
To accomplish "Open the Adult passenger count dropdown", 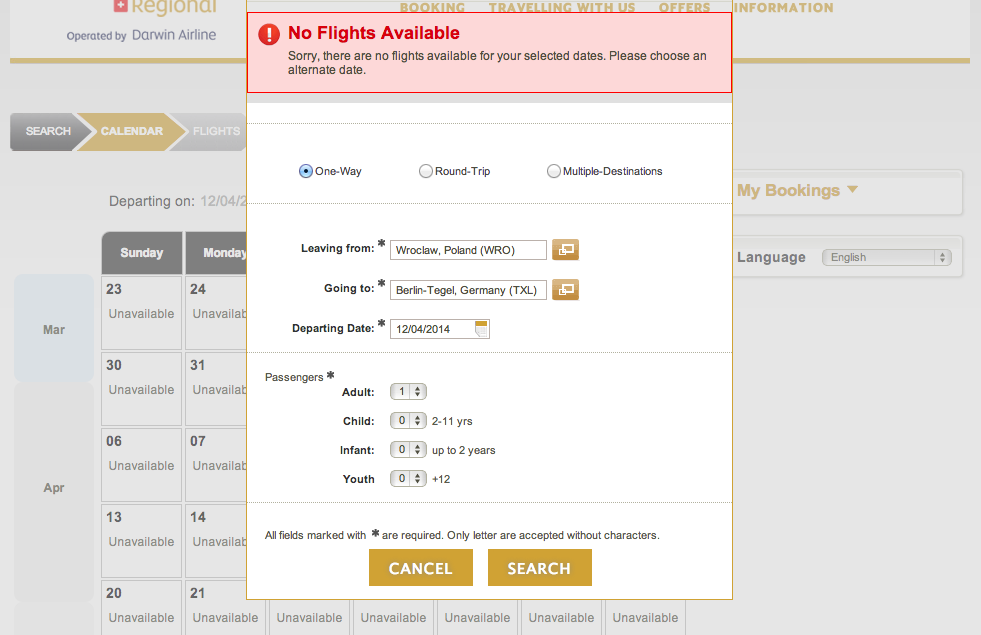I will [x=409, y=392].
